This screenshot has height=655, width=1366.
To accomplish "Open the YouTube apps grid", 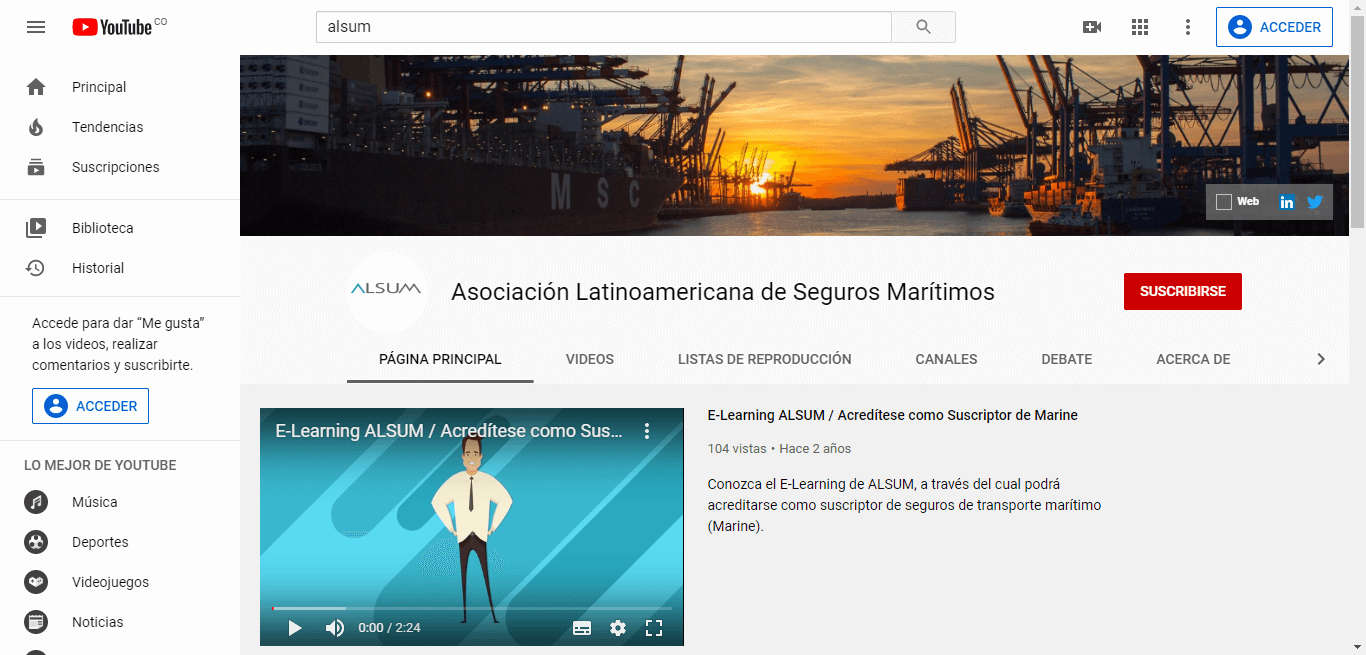I will [1140, 27].
